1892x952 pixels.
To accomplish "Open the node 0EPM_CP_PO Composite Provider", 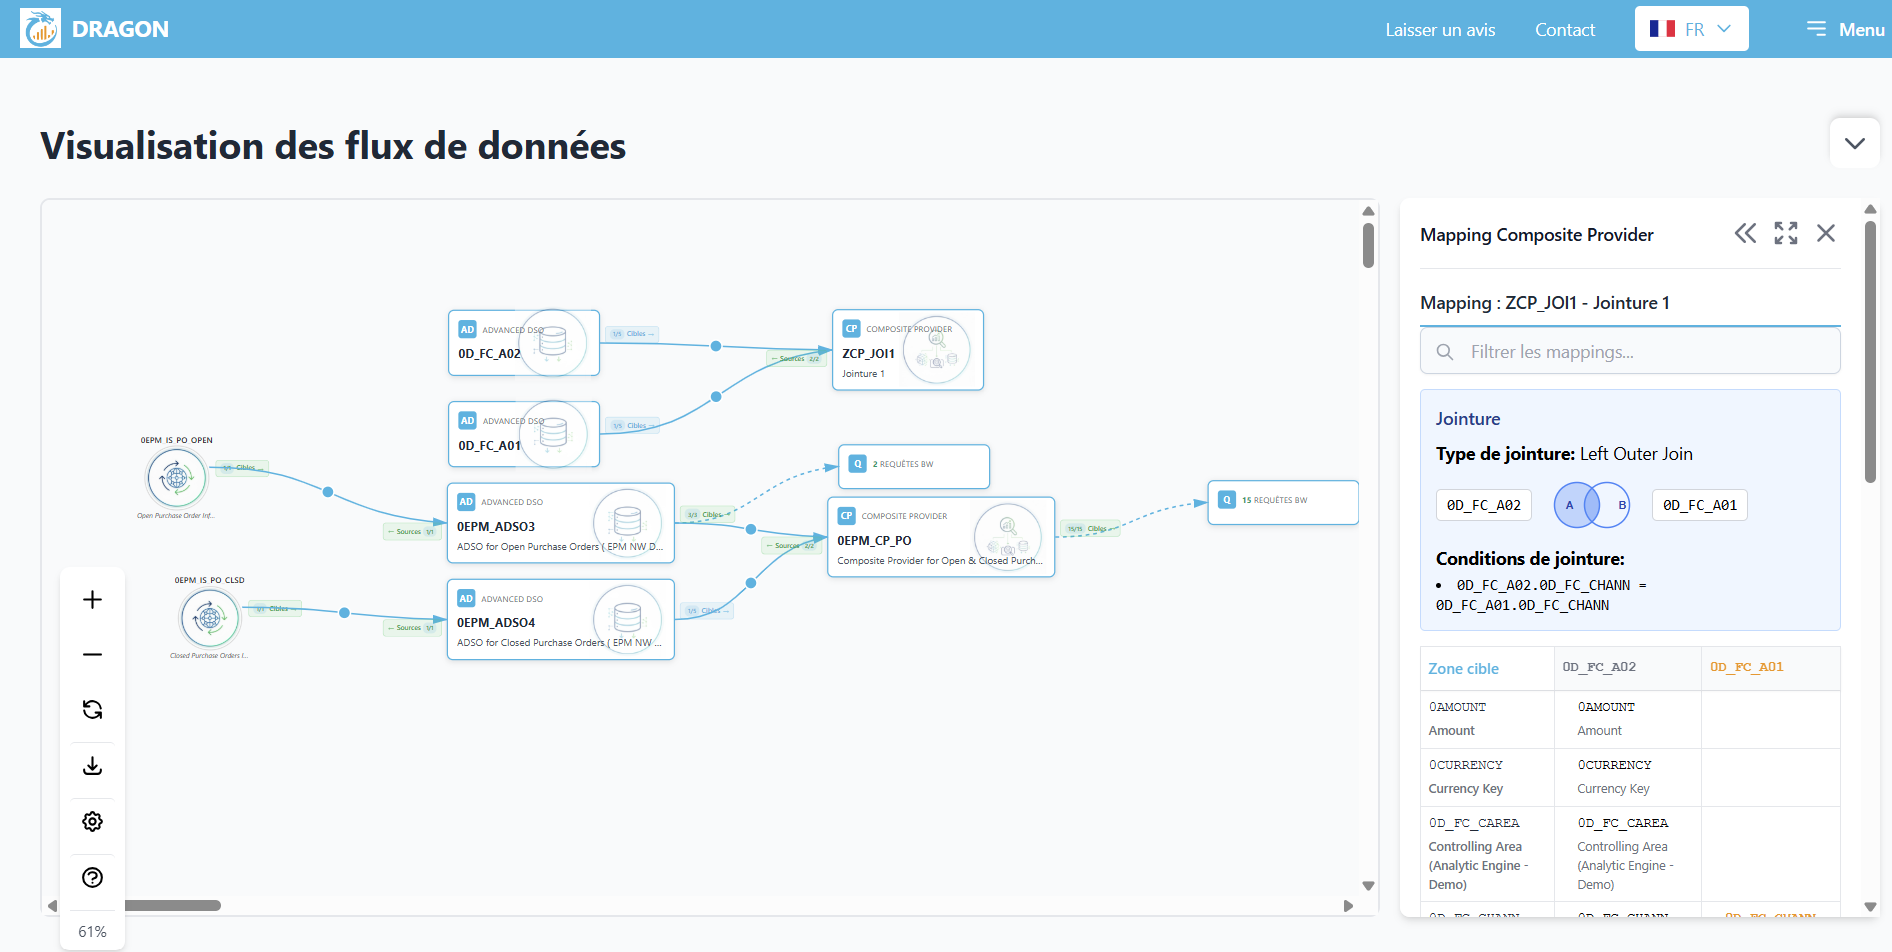I will coord(940,537).
